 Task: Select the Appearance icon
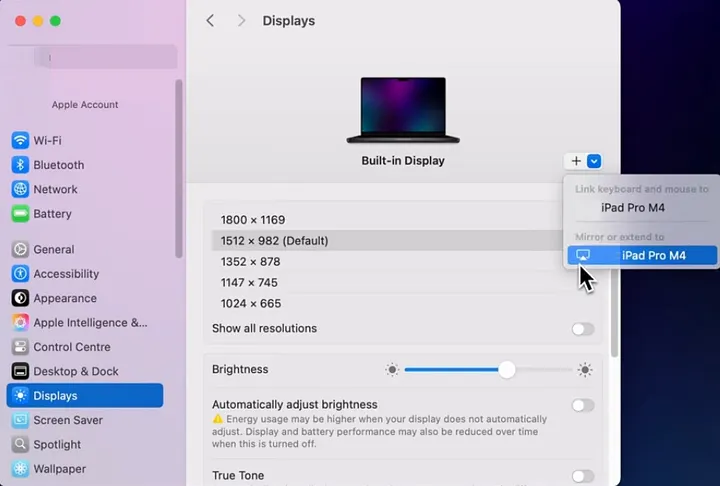point(20,298)
